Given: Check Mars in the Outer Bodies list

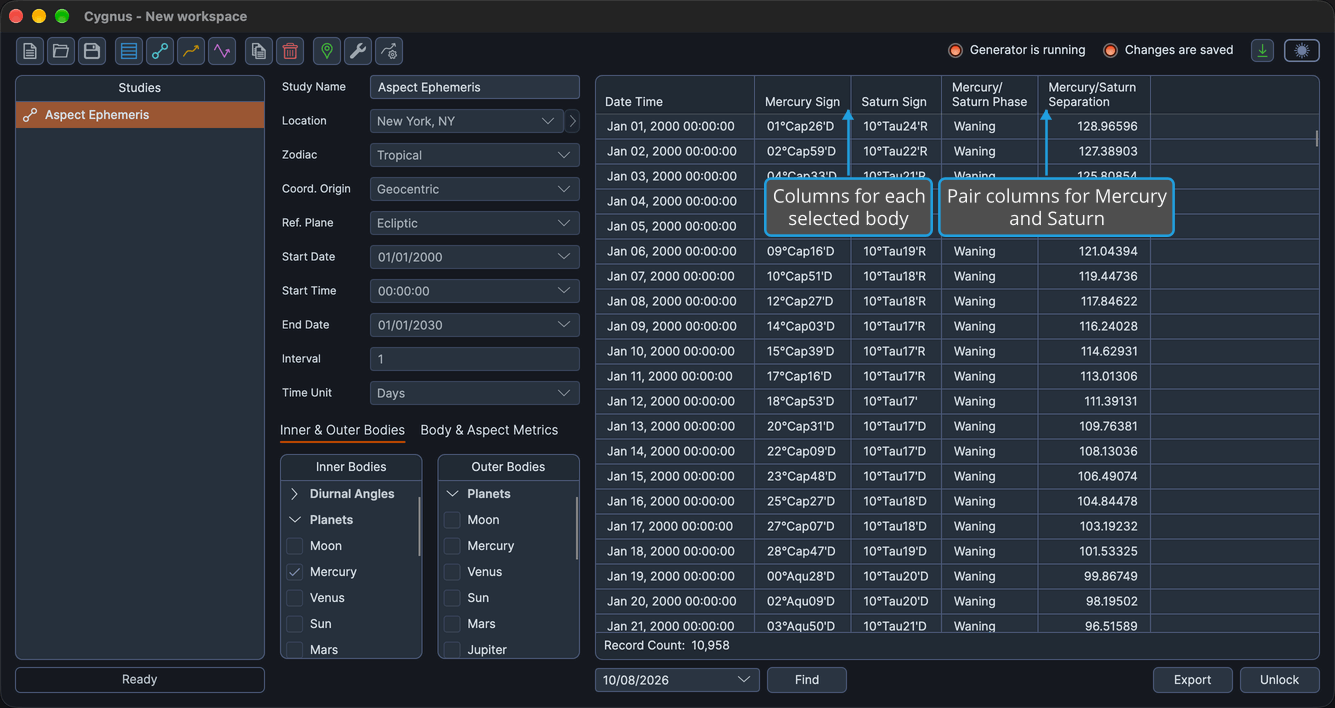Looking at the screenshot, I should click(x=452, y=624).
